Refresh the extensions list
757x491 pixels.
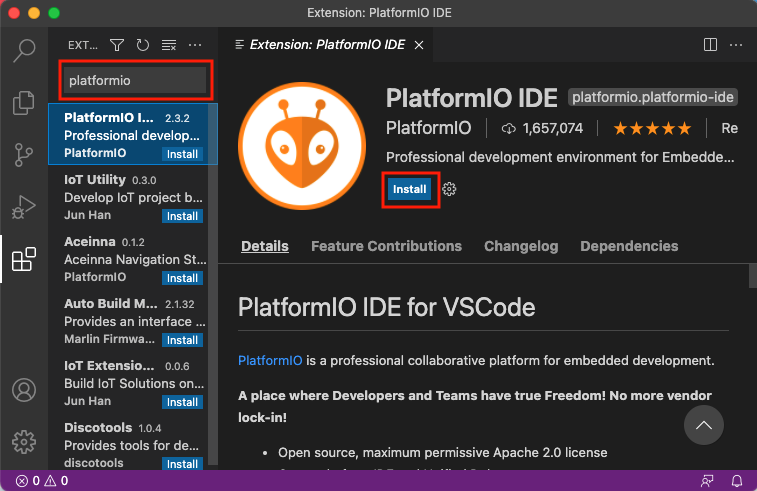143,45
